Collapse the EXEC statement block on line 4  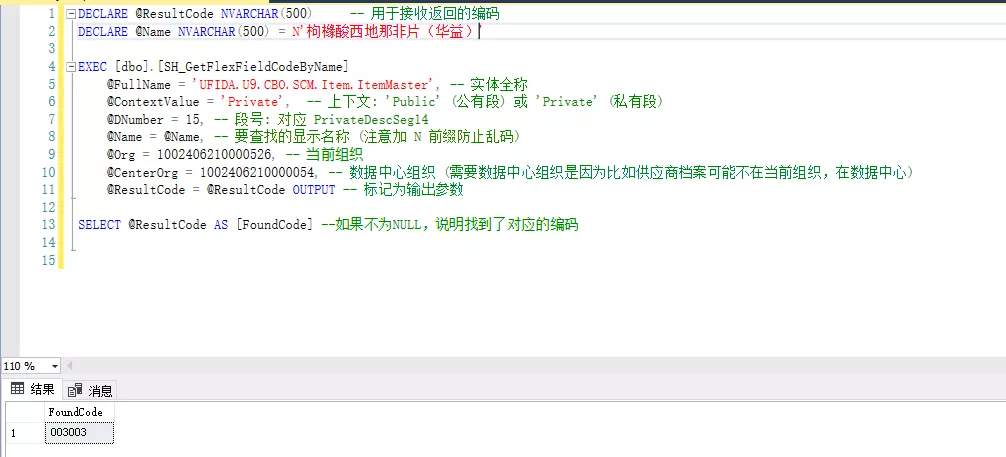(70, 66)
